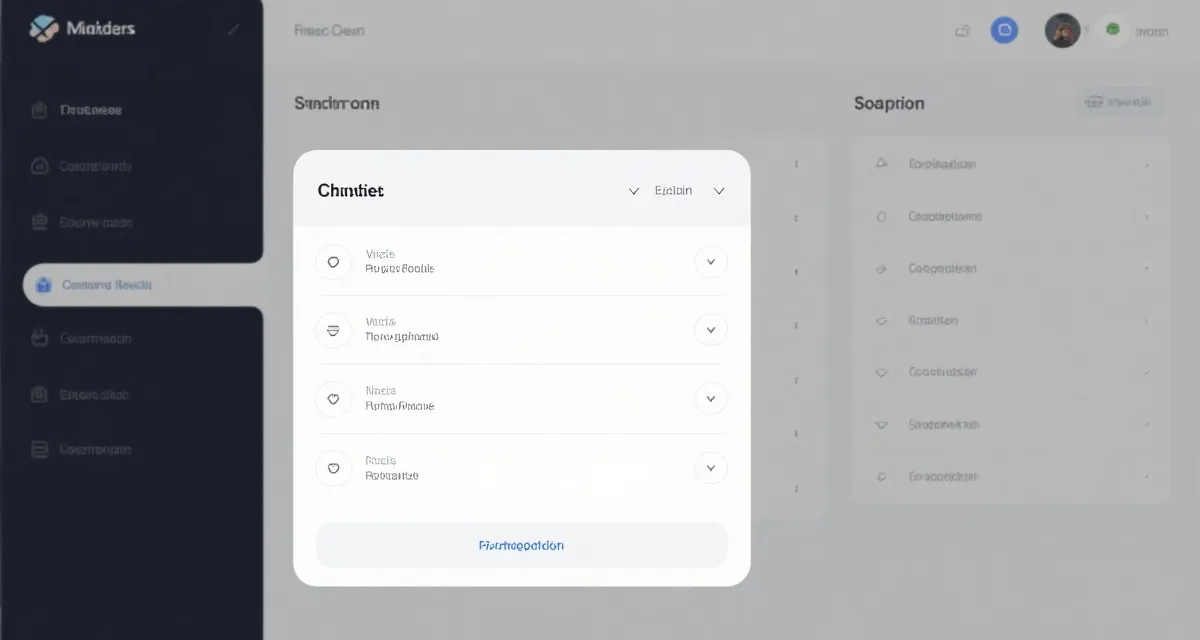
Task: Click the lines icon in the dialog's second row
Action: click(x=333, y=330)
